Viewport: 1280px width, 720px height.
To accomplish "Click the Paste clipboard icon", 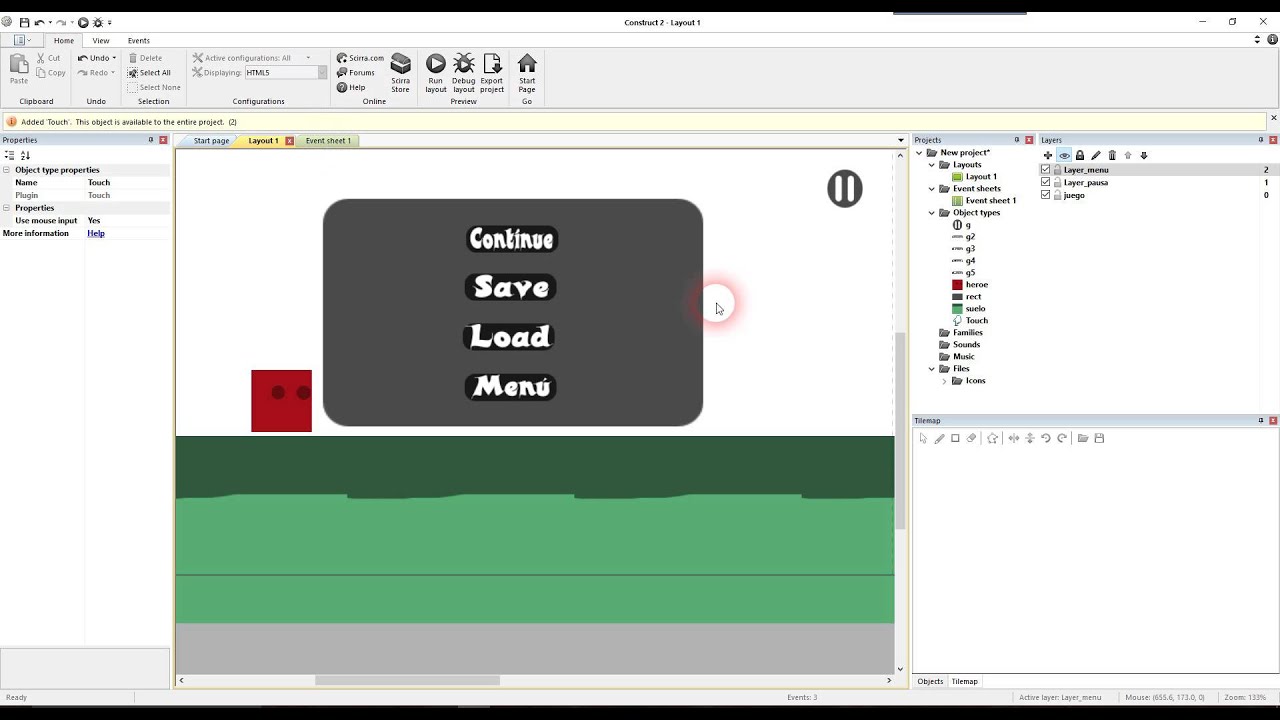I will [18, 65].
